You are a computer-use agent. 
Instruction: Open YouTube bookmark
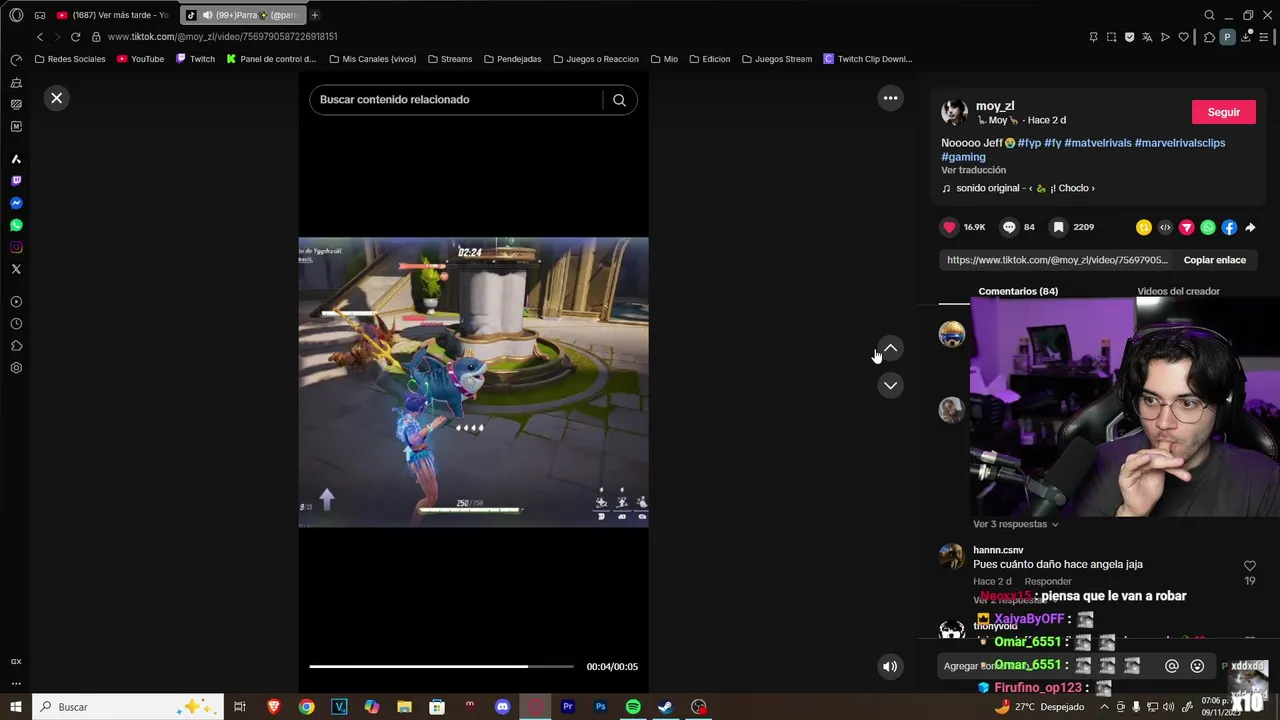pyautogui.click(x=140, y=59)
